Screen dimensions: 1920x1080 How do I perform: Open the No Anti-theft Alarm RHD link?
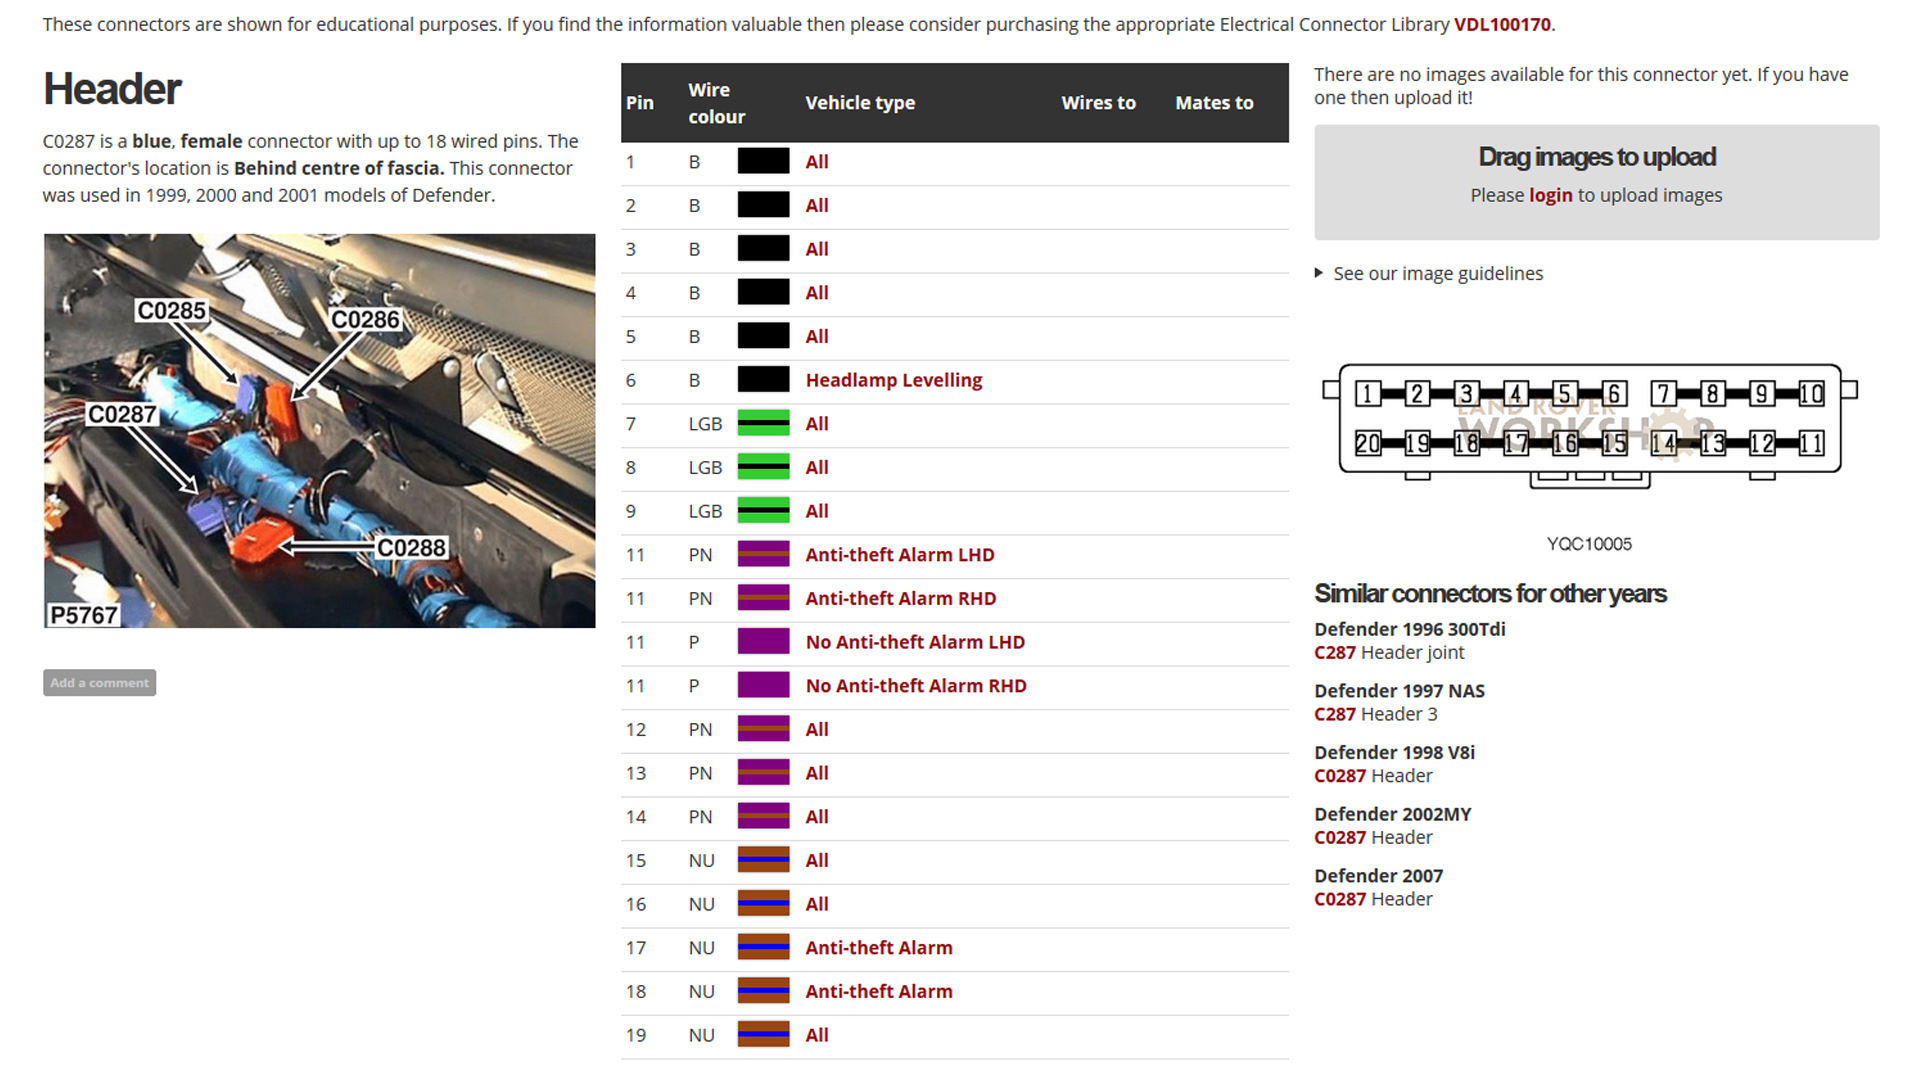click(x=915, y=686)
